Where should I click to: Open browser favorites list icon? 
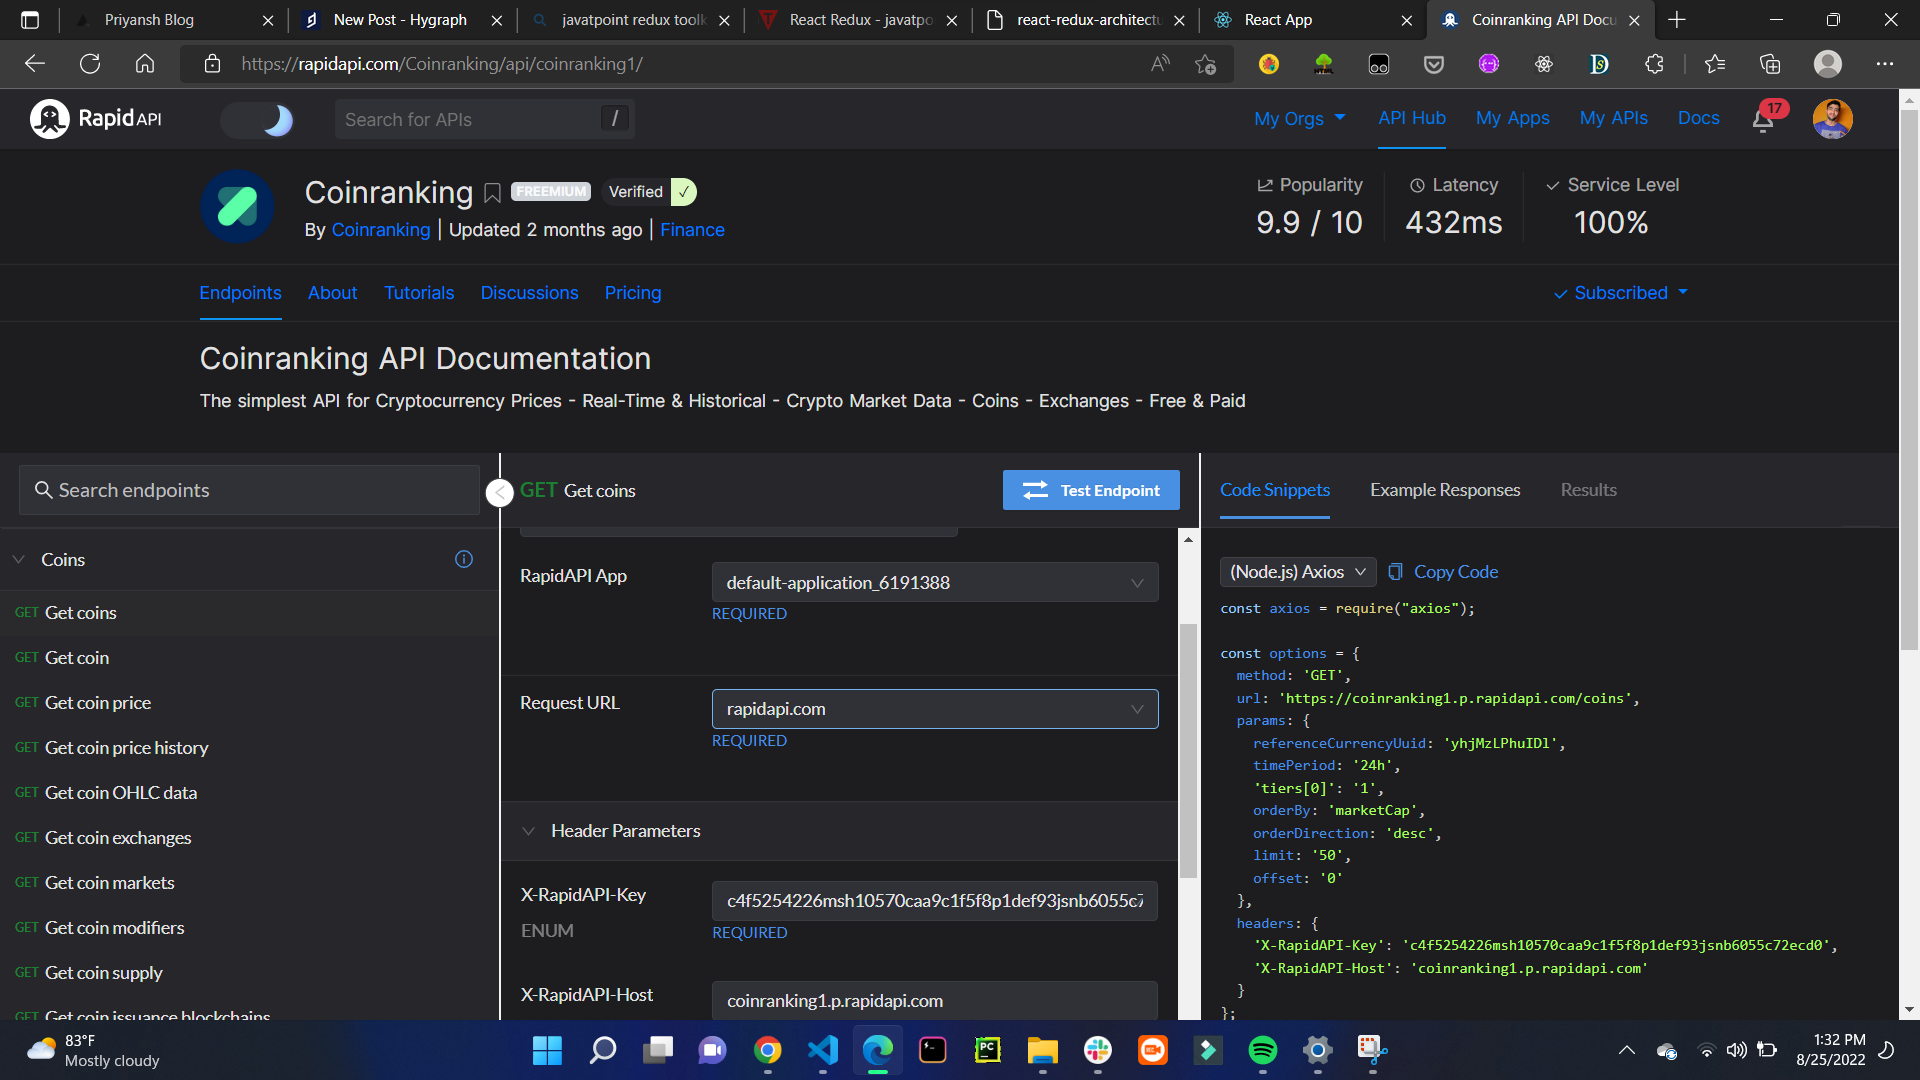tap(1715, 64)
